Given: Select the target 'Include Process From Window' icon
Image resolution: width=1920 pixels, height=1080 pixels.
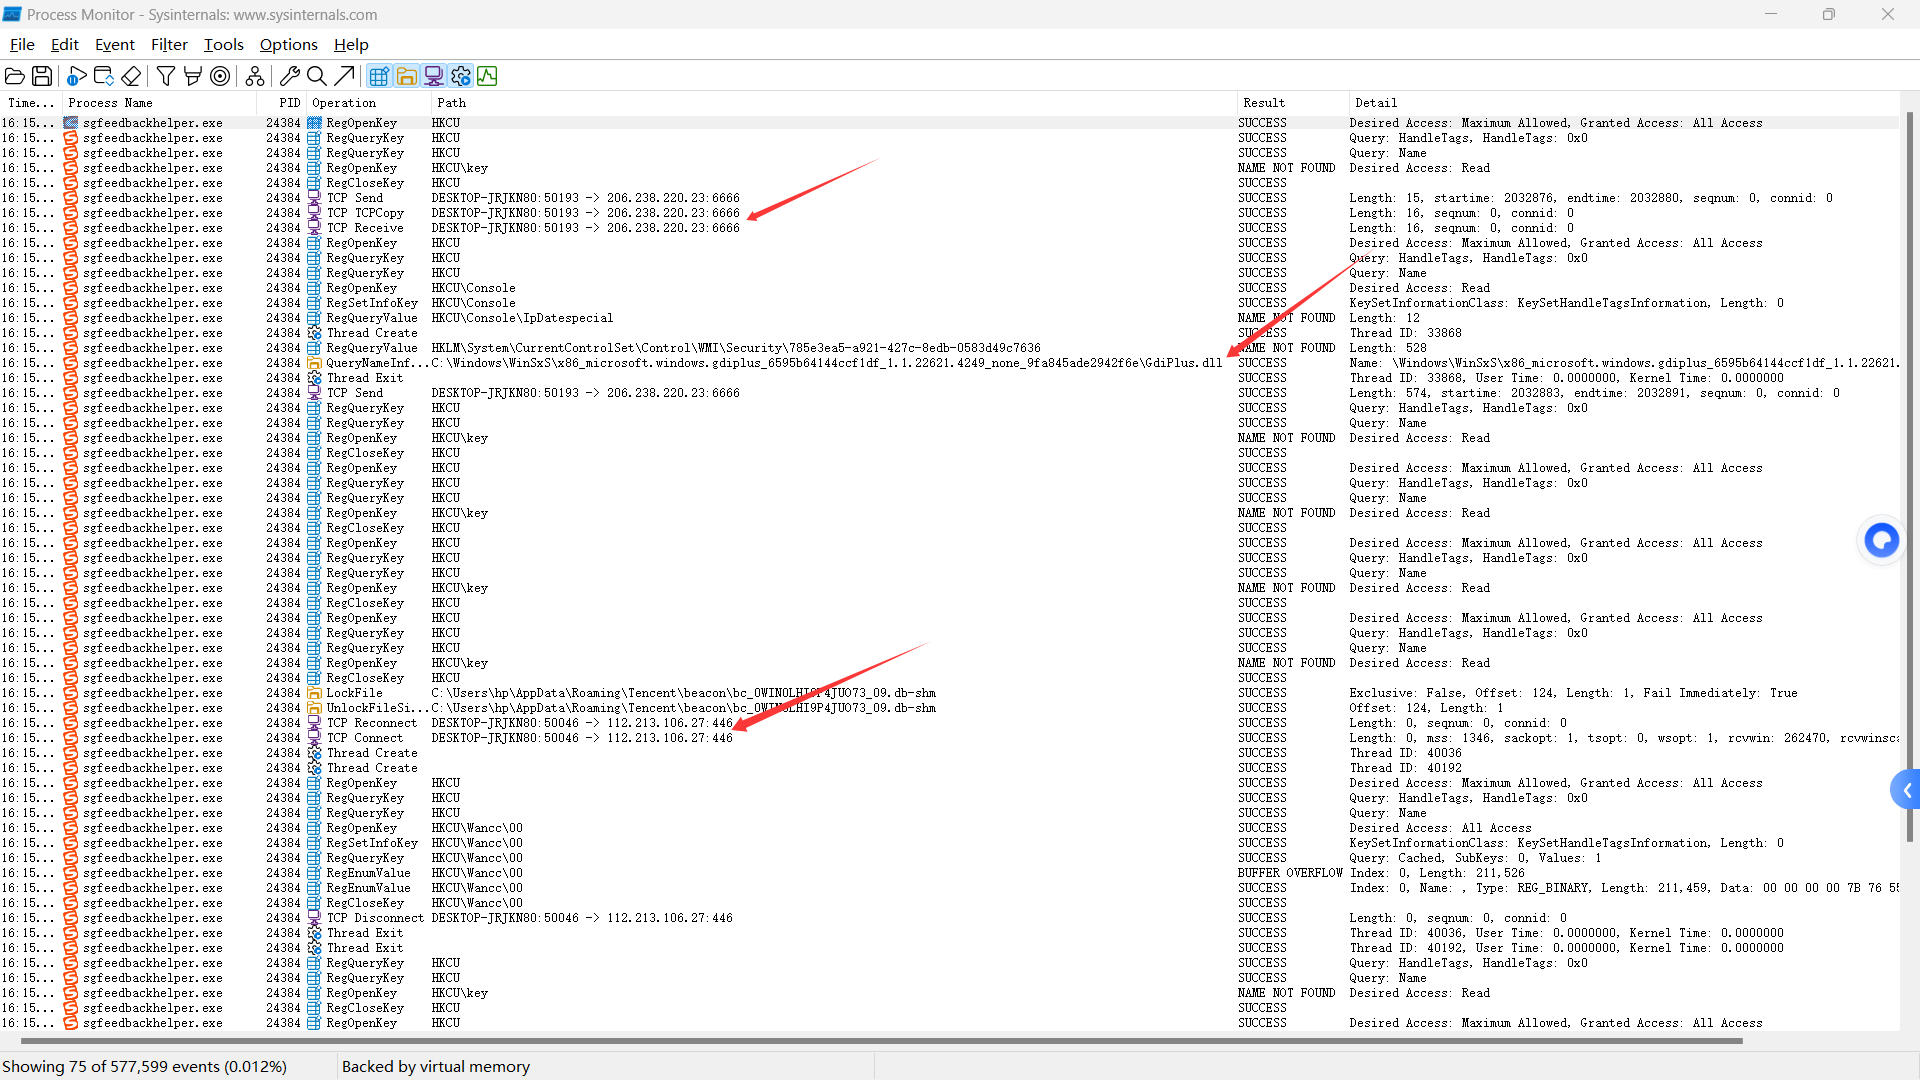Looking at the screenshot, I should tap(220, 76).
